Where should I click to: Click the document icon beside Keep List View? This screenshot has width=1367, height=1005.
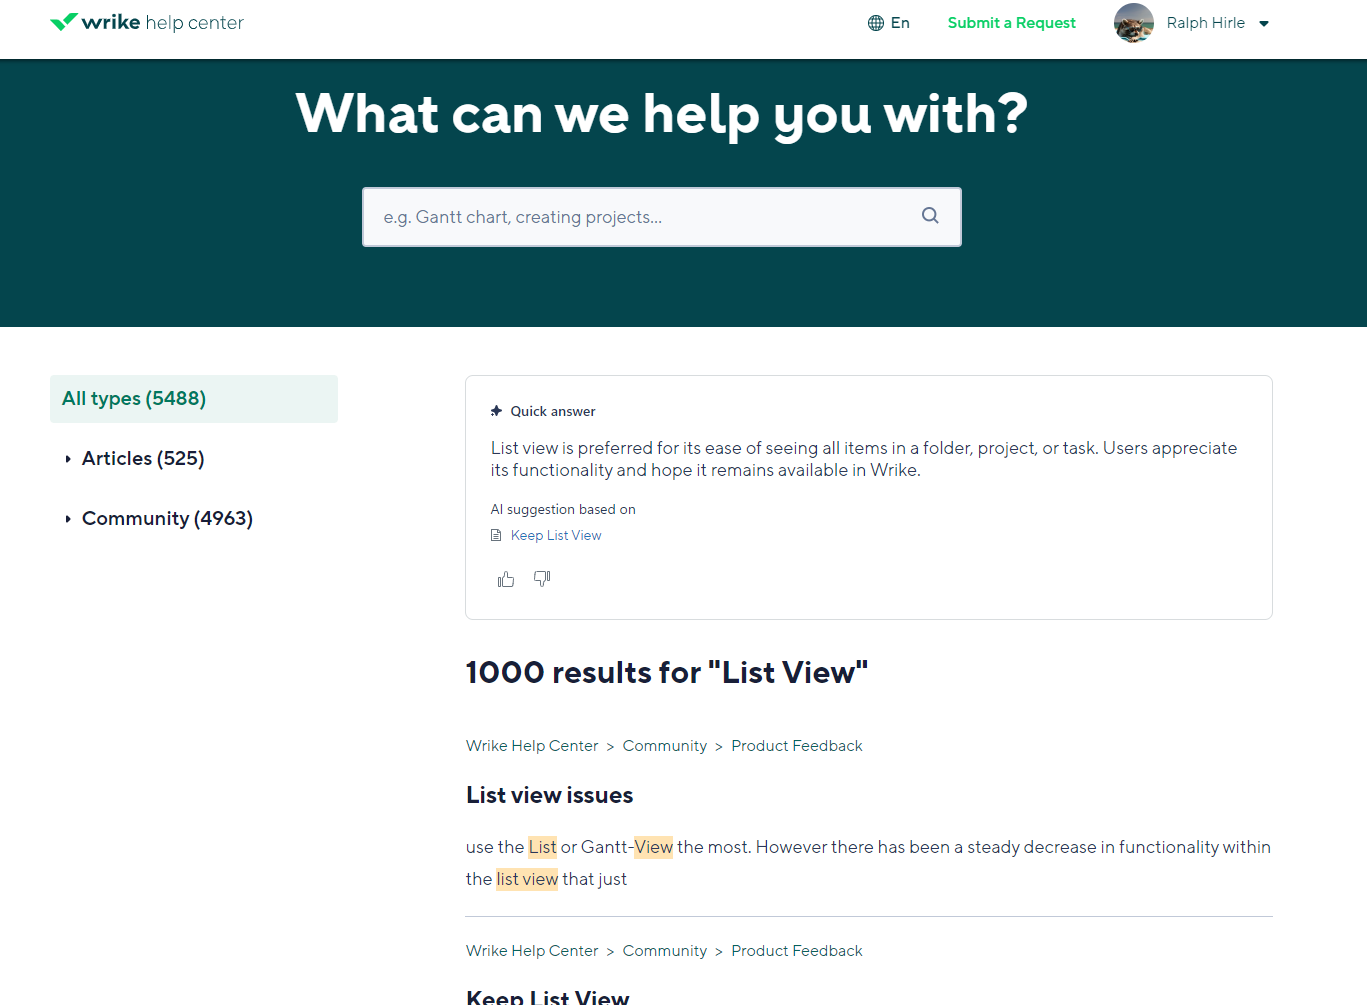496,536
